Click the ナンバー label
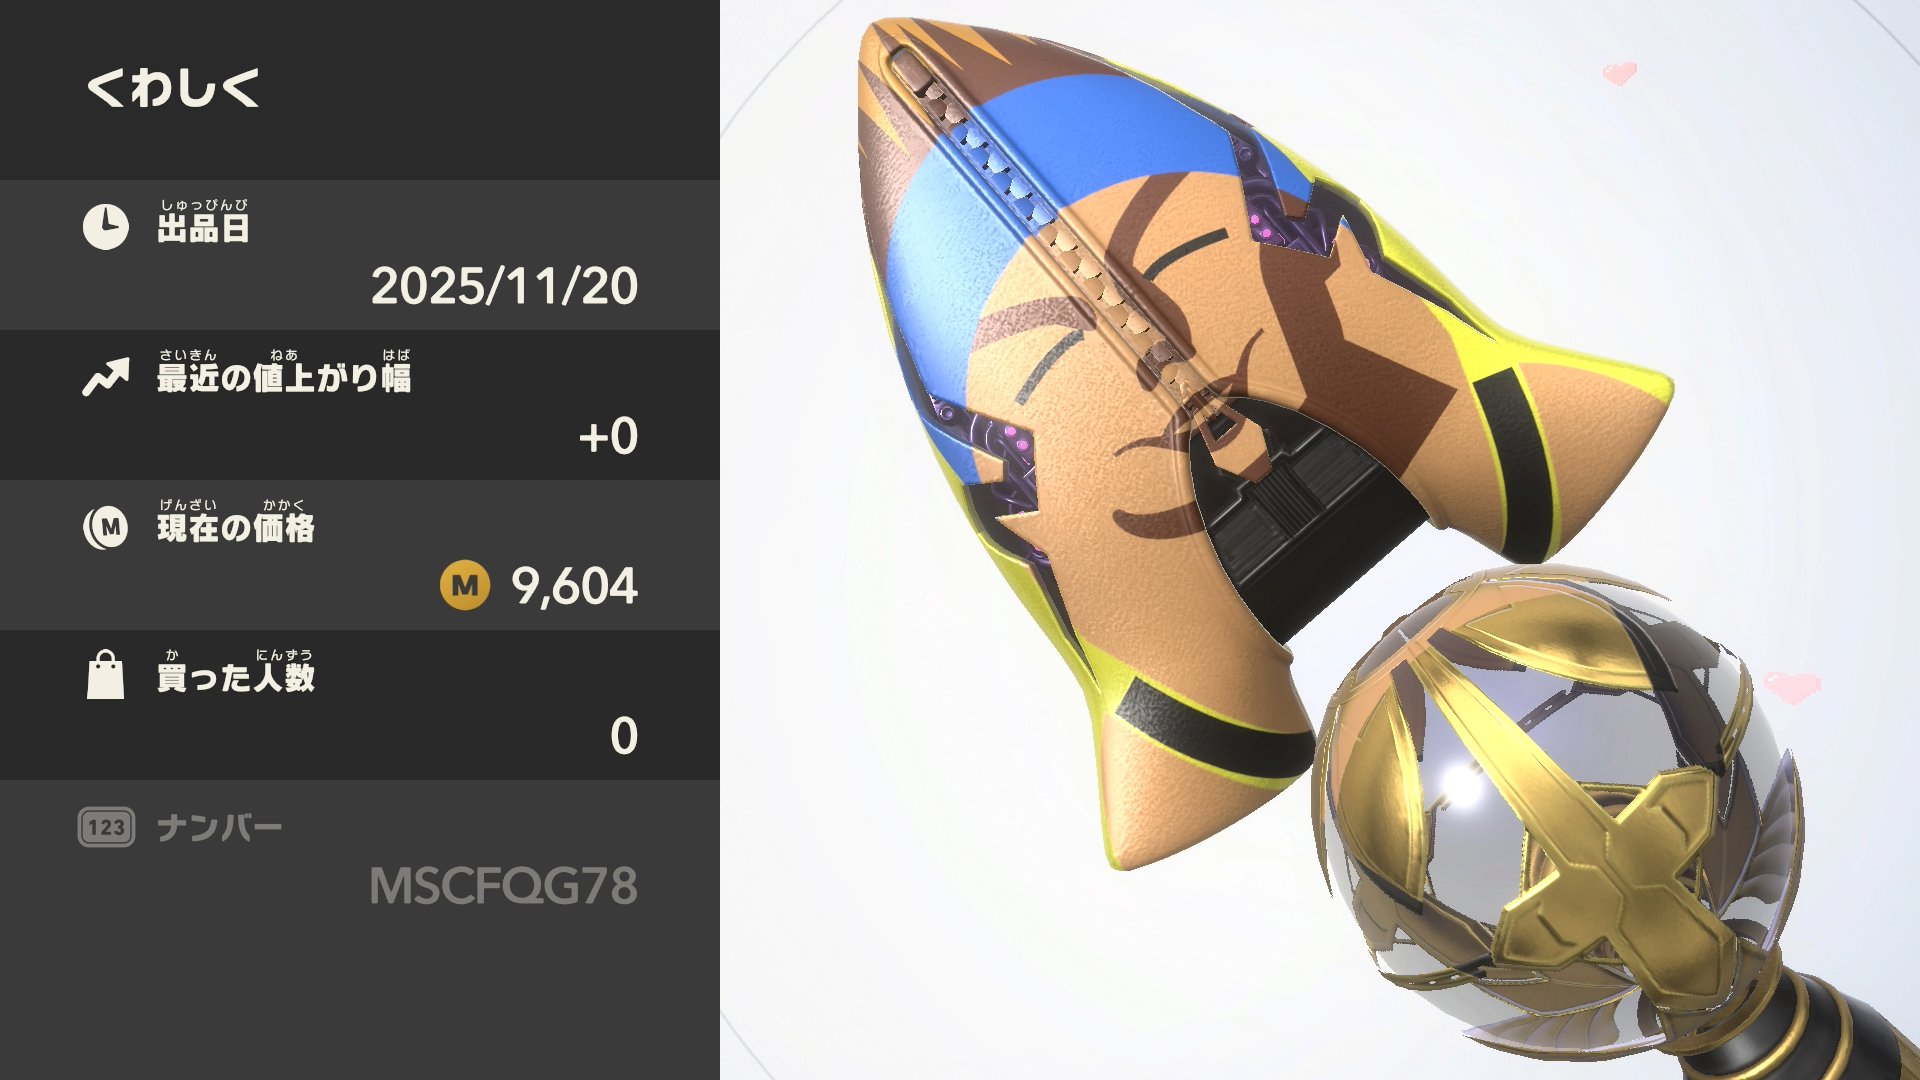 220,828
